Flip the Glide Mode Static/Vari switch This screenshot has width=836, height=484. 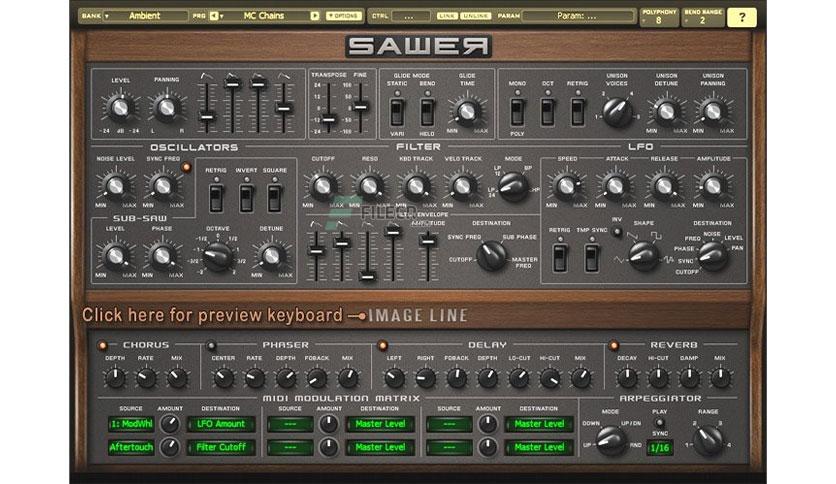397,111
